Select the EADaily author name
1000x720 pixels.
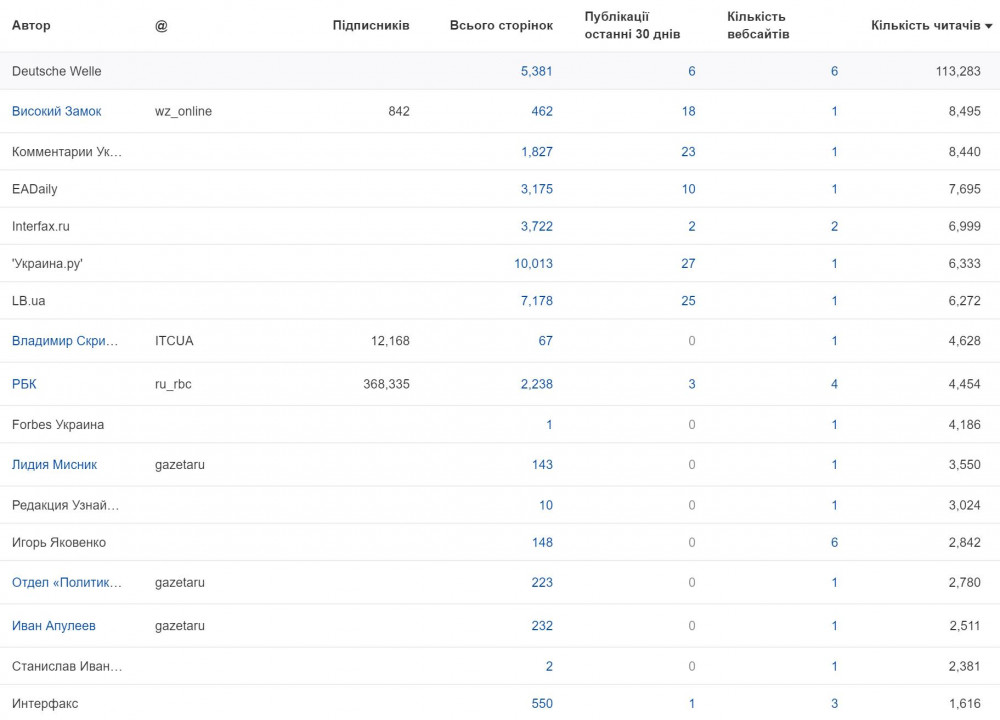point(34,189)
